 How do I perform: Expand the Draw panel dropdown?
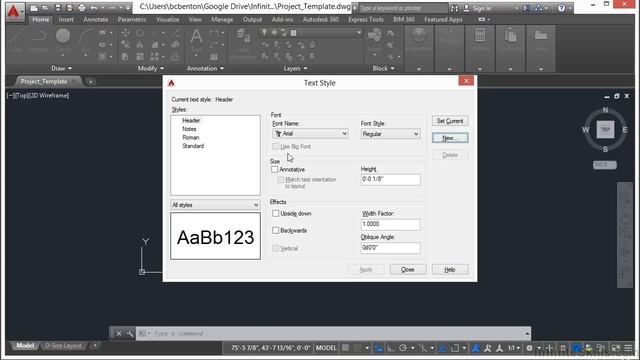point(62,69)
